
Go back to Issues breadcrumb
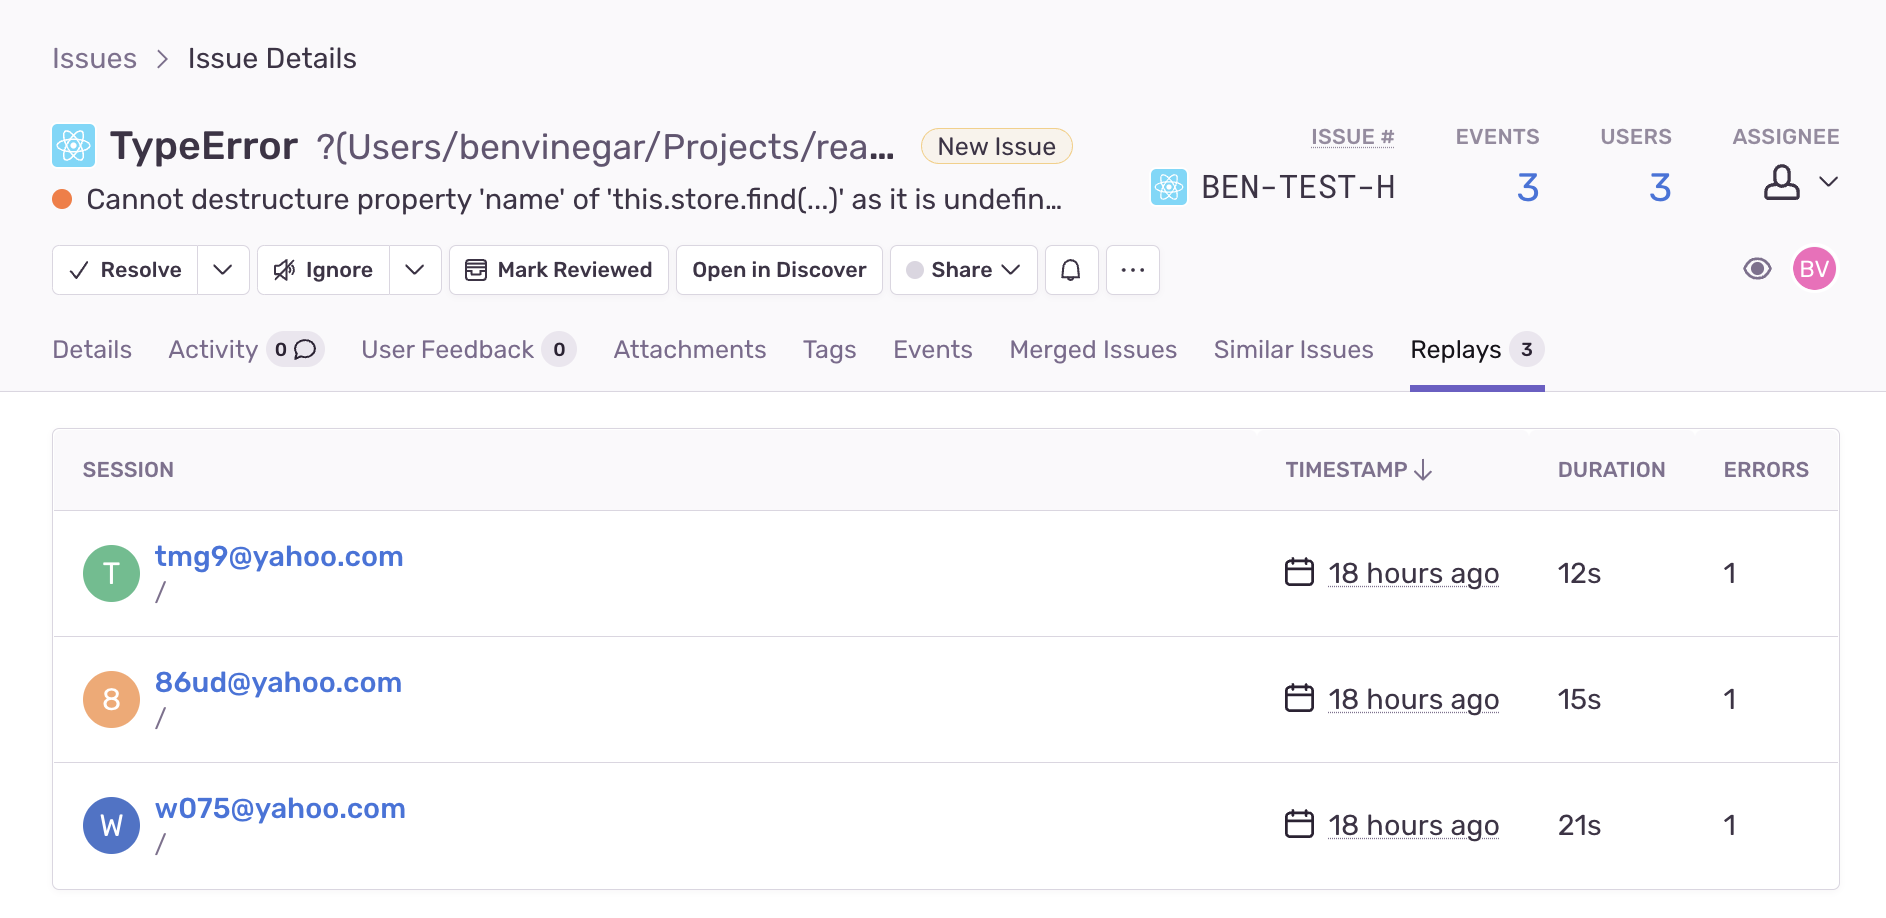click(x=94, y=58)
